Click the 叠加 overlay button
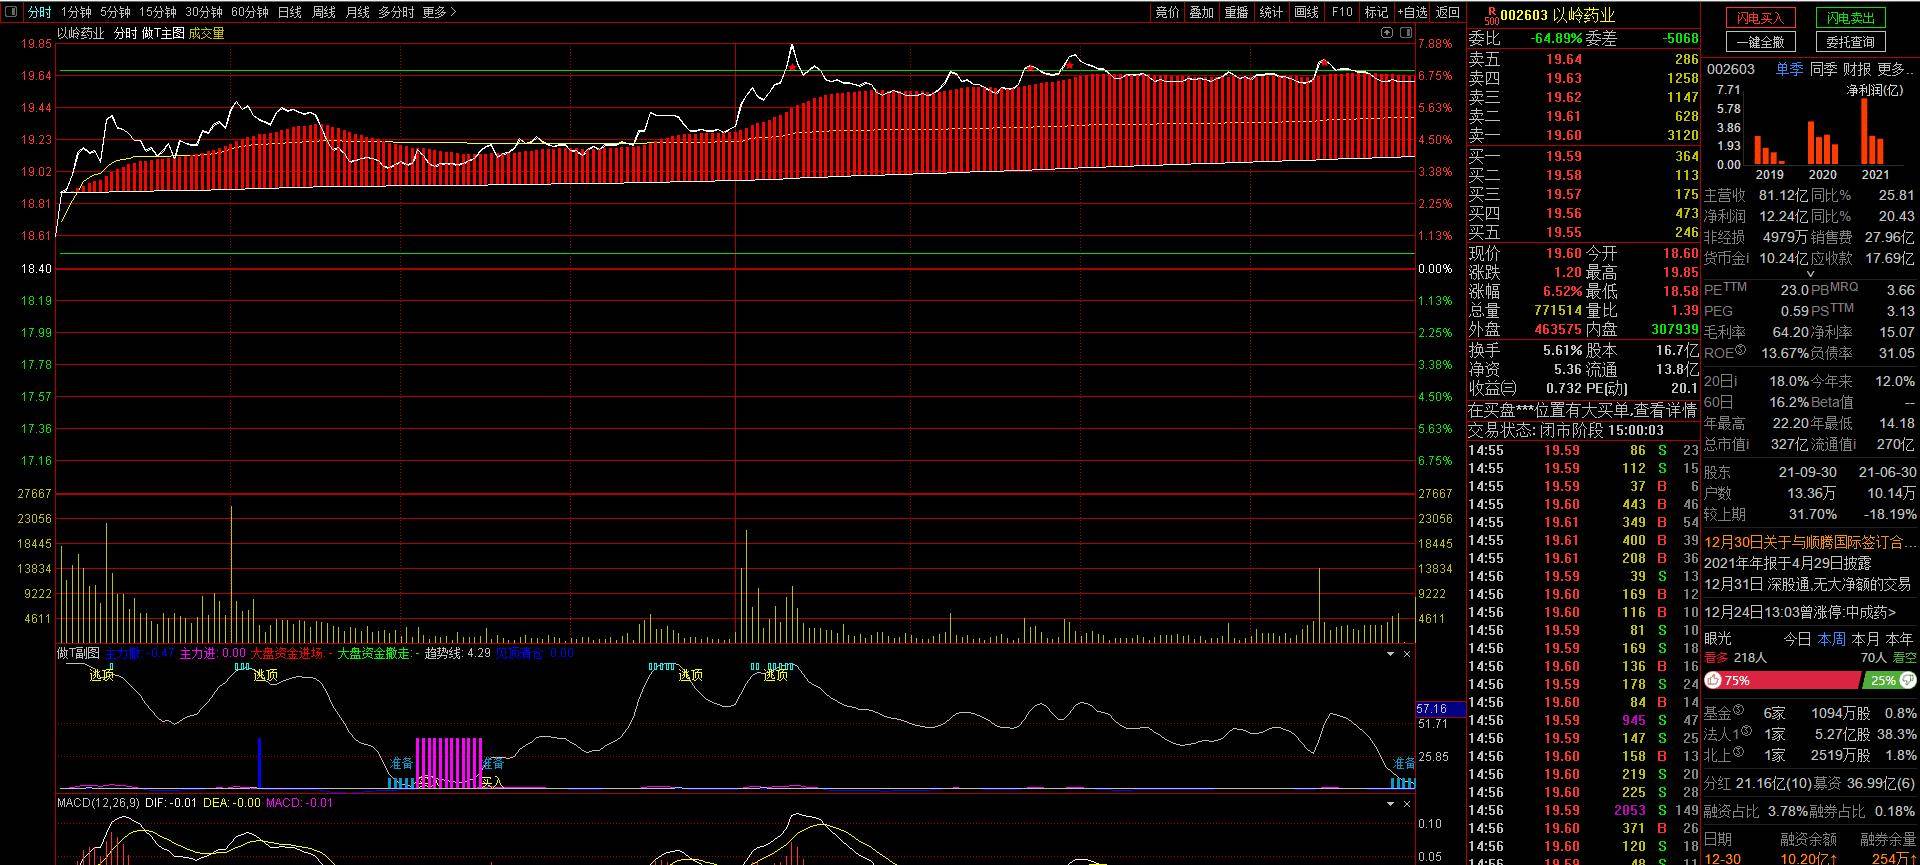Screen dimensions: 1920x865 1201,12
